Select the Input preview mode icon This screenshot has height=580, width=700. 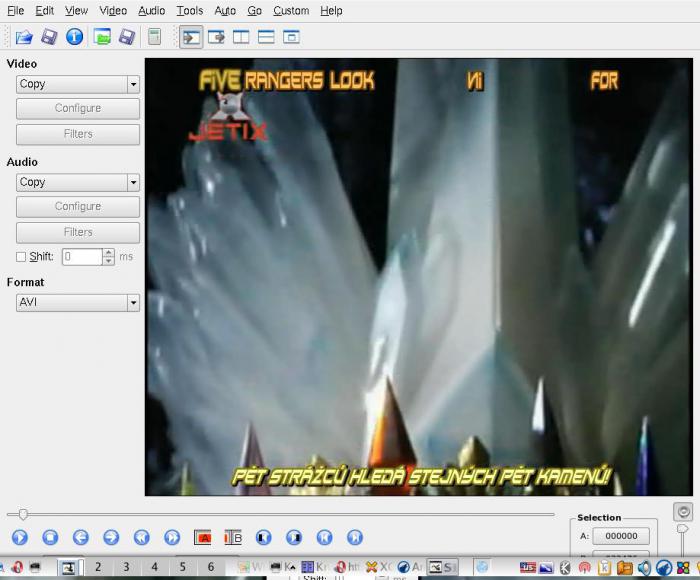tap(191, 37)
